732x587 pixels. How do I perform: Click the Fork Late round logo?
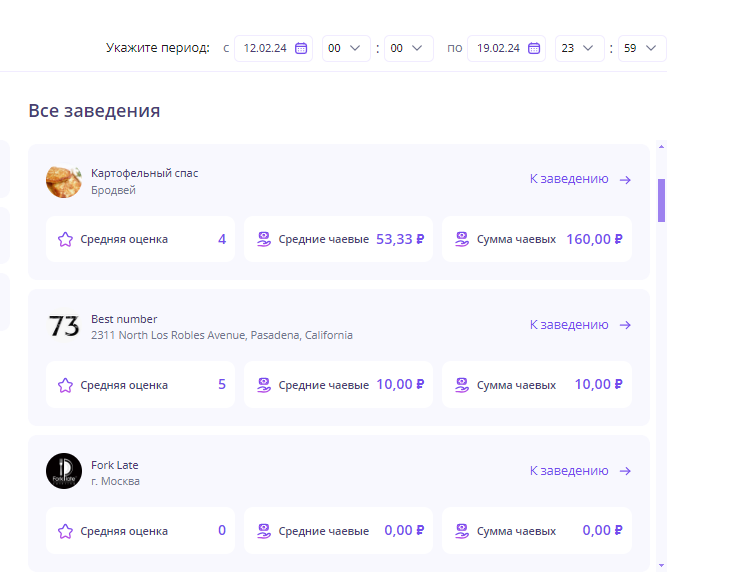[64, 471]
